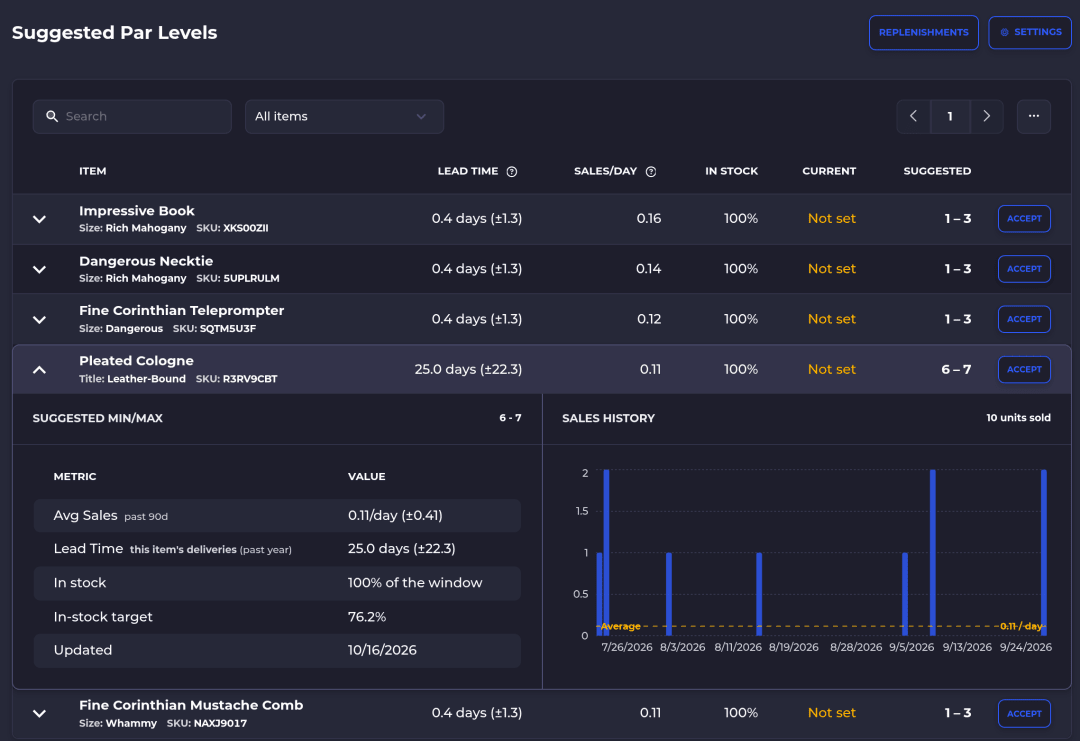This screenshot has height=741, width=1080.
Task: Click the Average line label in chart
Action: pyautogui.click(x=621, y=627)
